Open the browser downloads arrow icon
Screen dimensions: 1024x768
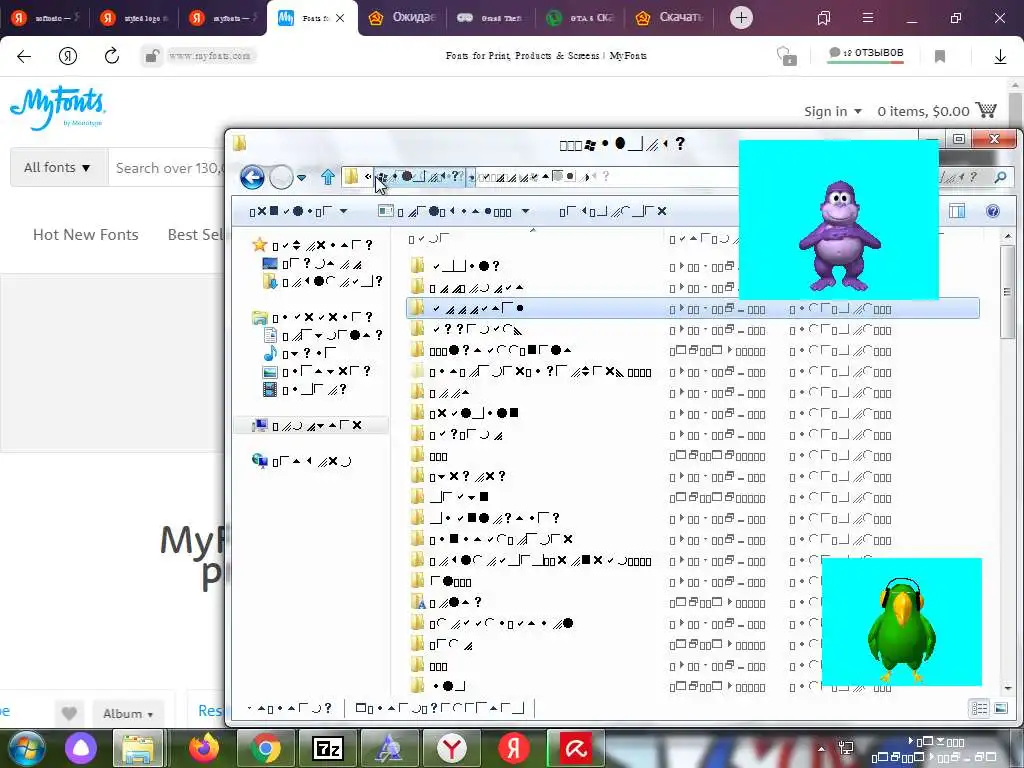[x=1000, y=56]
